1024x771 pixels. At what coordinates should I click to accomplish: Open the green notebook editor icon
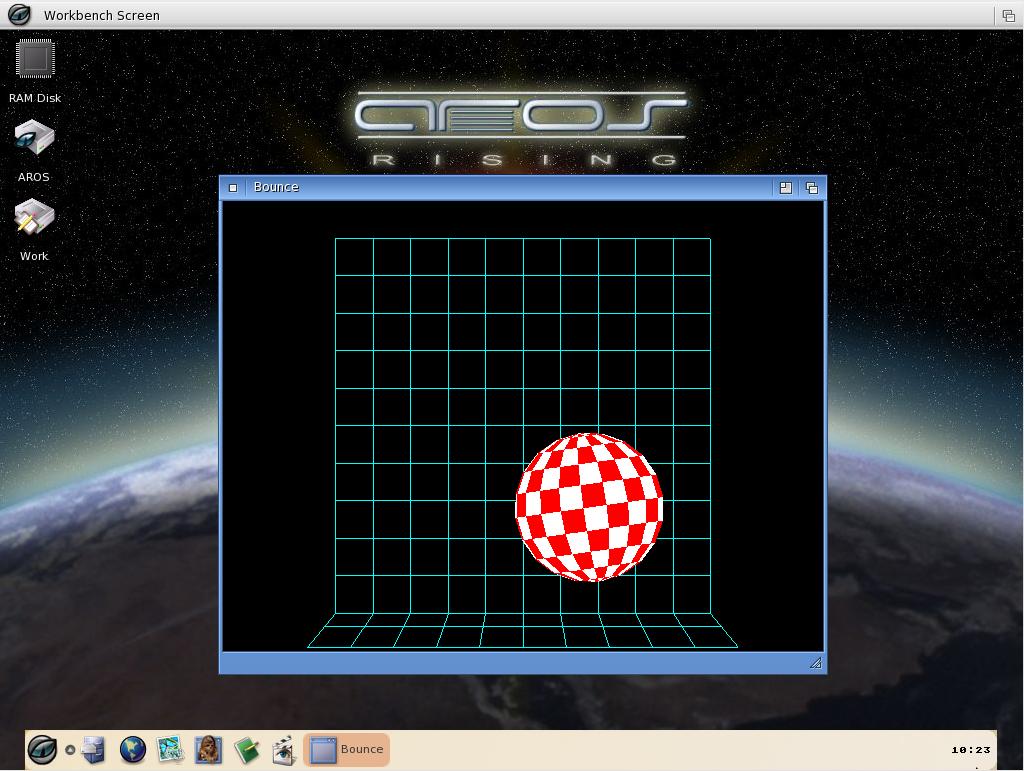[247, 750]
